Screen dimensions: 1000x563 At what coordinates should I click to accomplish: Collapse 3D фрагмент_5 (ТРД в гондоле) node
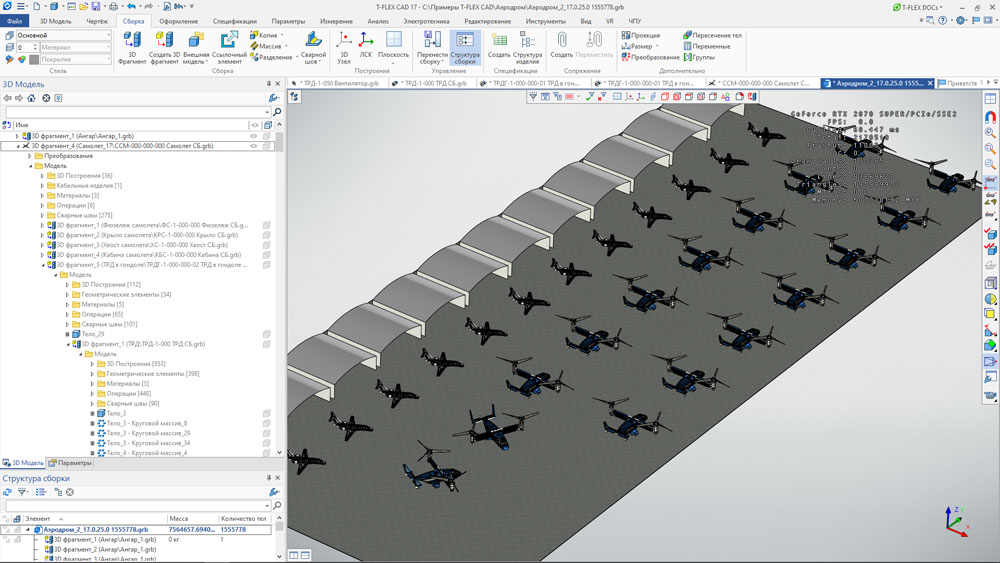(43, 265)
